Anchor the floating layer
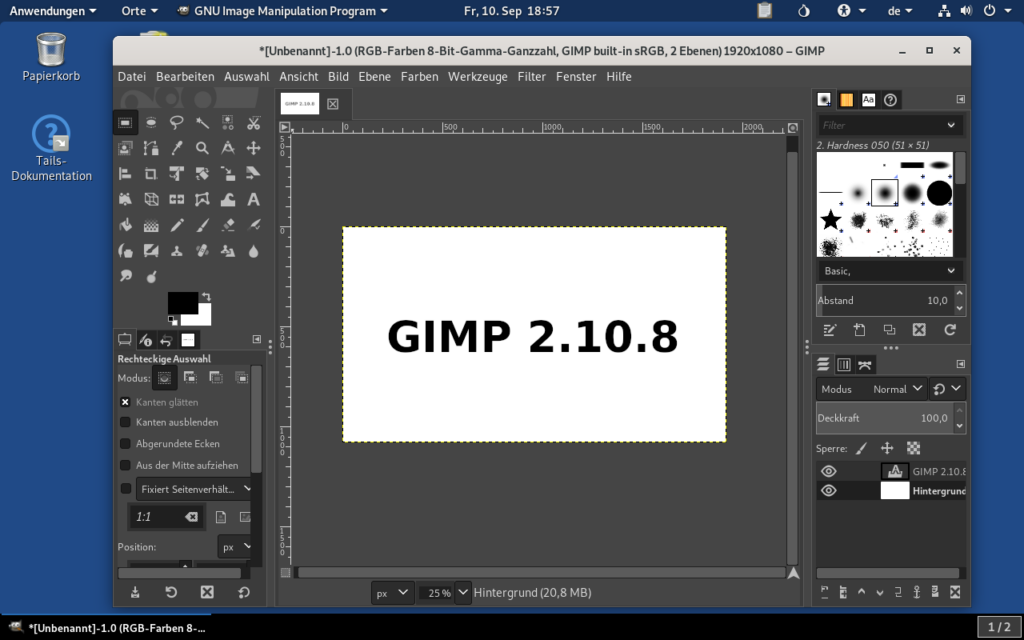This screenshot has height=640, width=1024. point(917,592)
